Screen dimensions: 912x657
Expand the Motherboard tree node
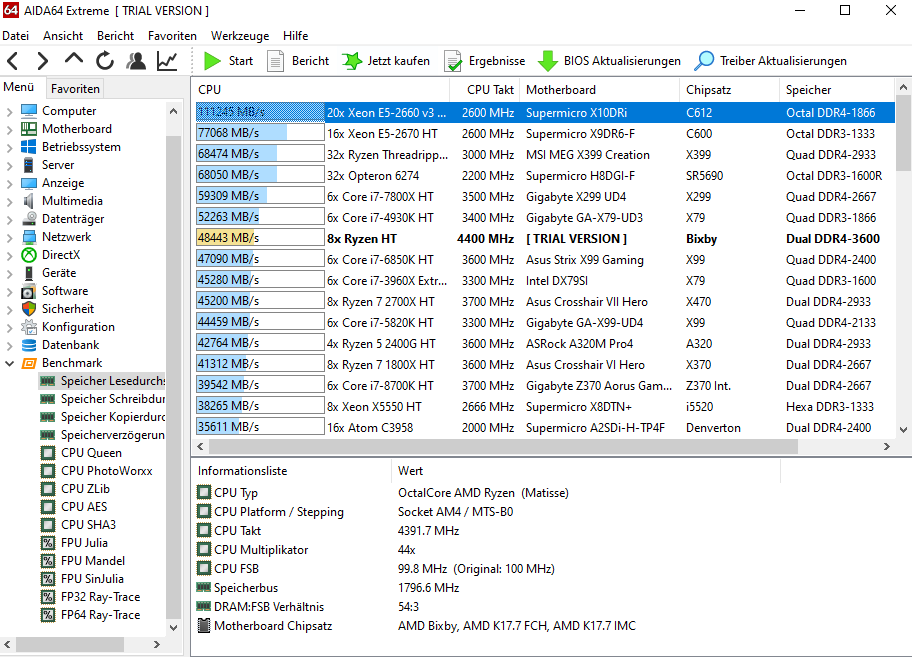click(9, 129)
